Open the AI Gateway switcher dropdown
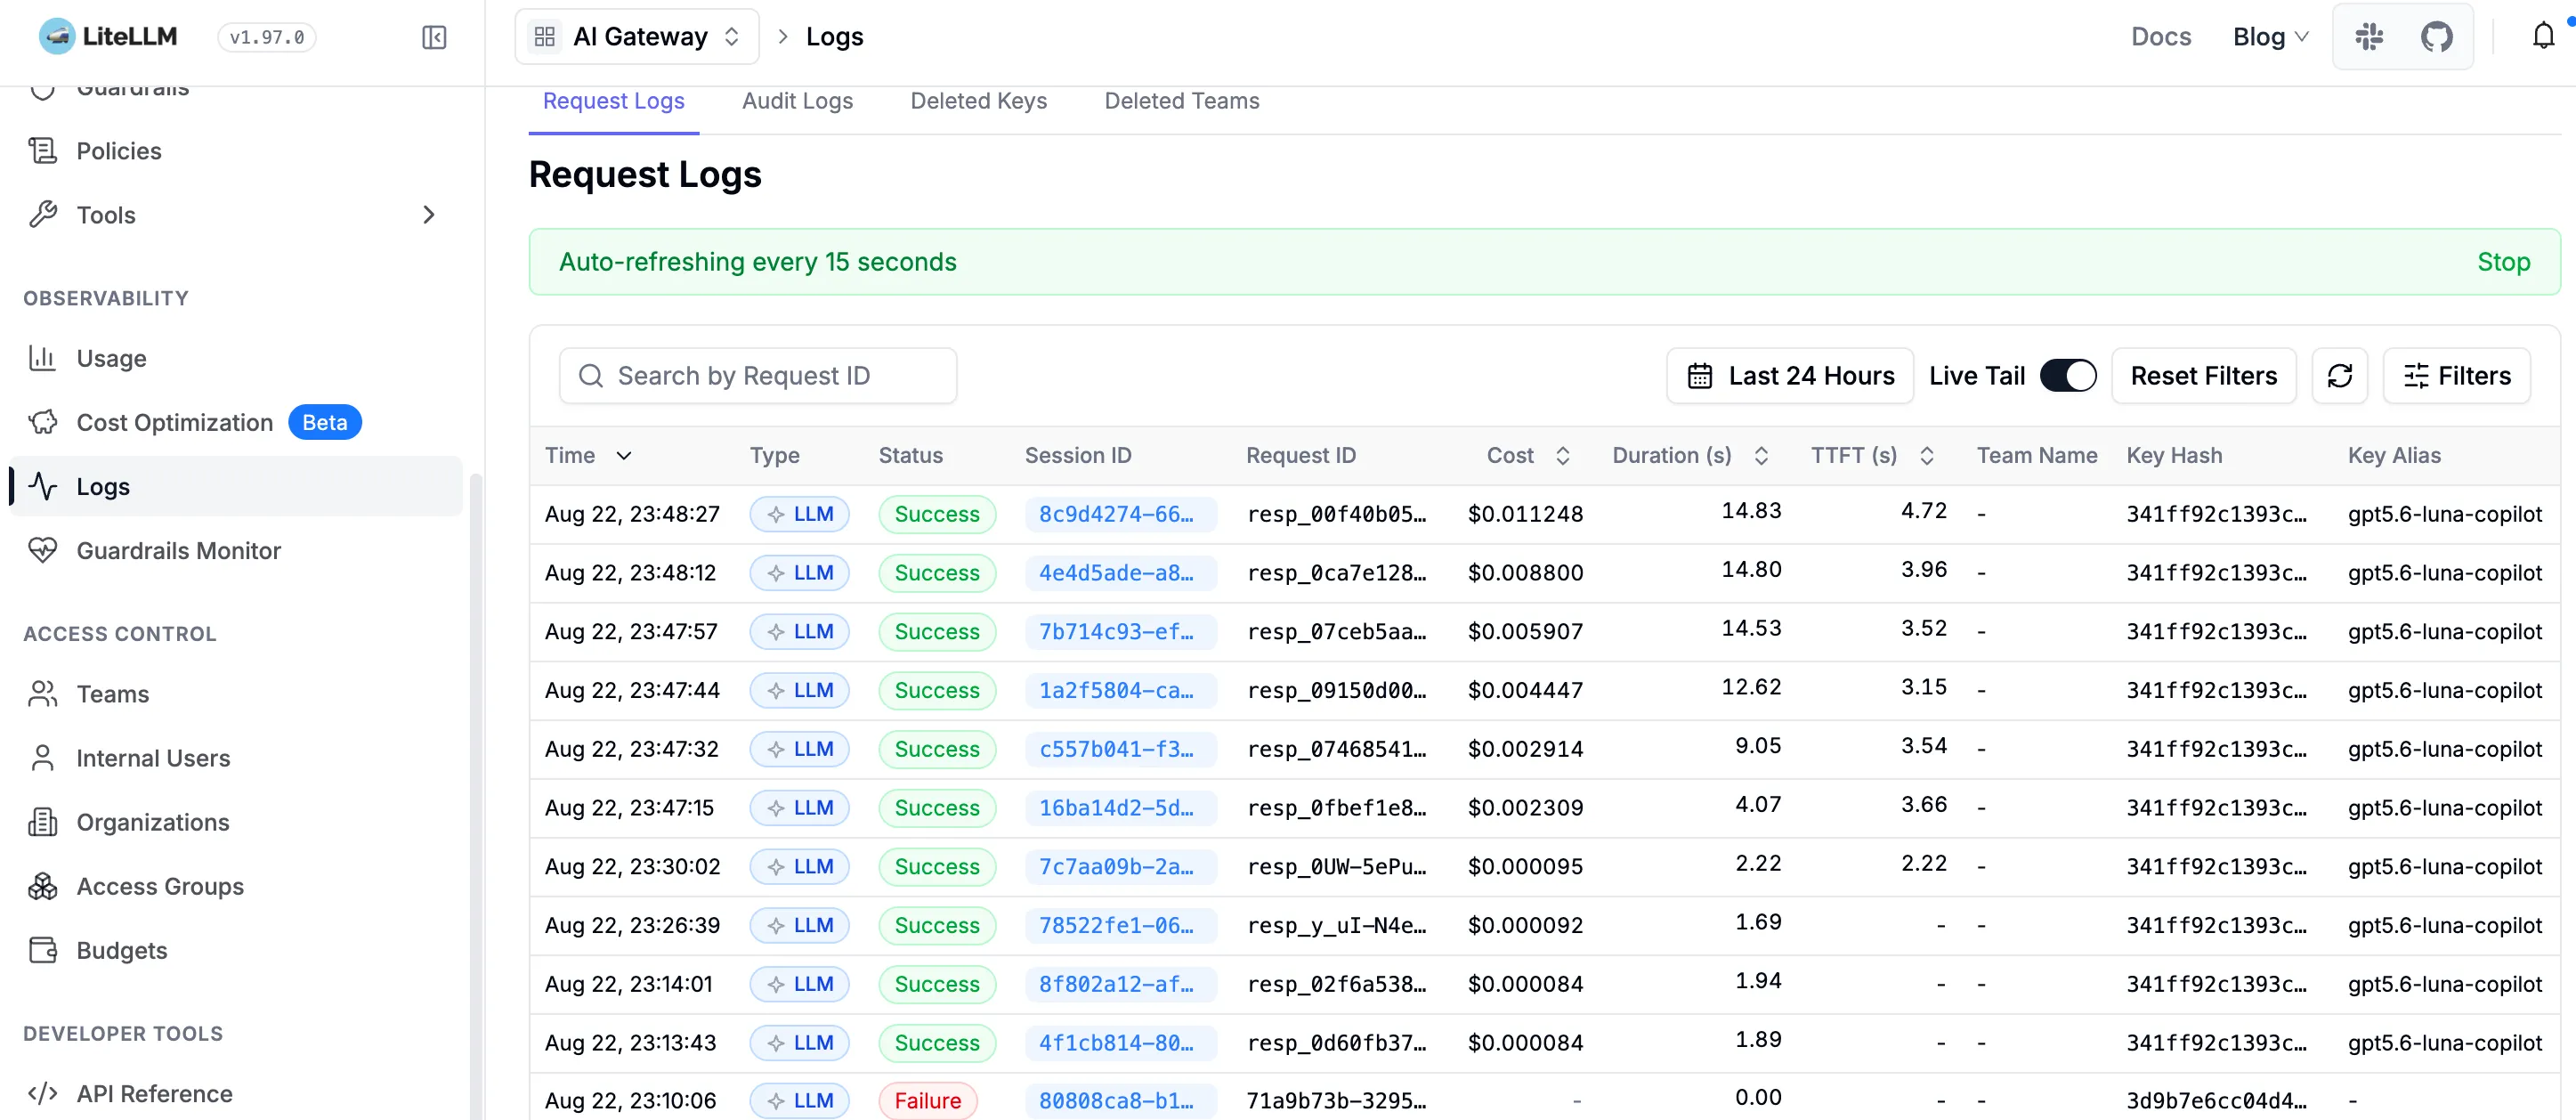This screenshot has width=2576, height=1120. [637, 37]
